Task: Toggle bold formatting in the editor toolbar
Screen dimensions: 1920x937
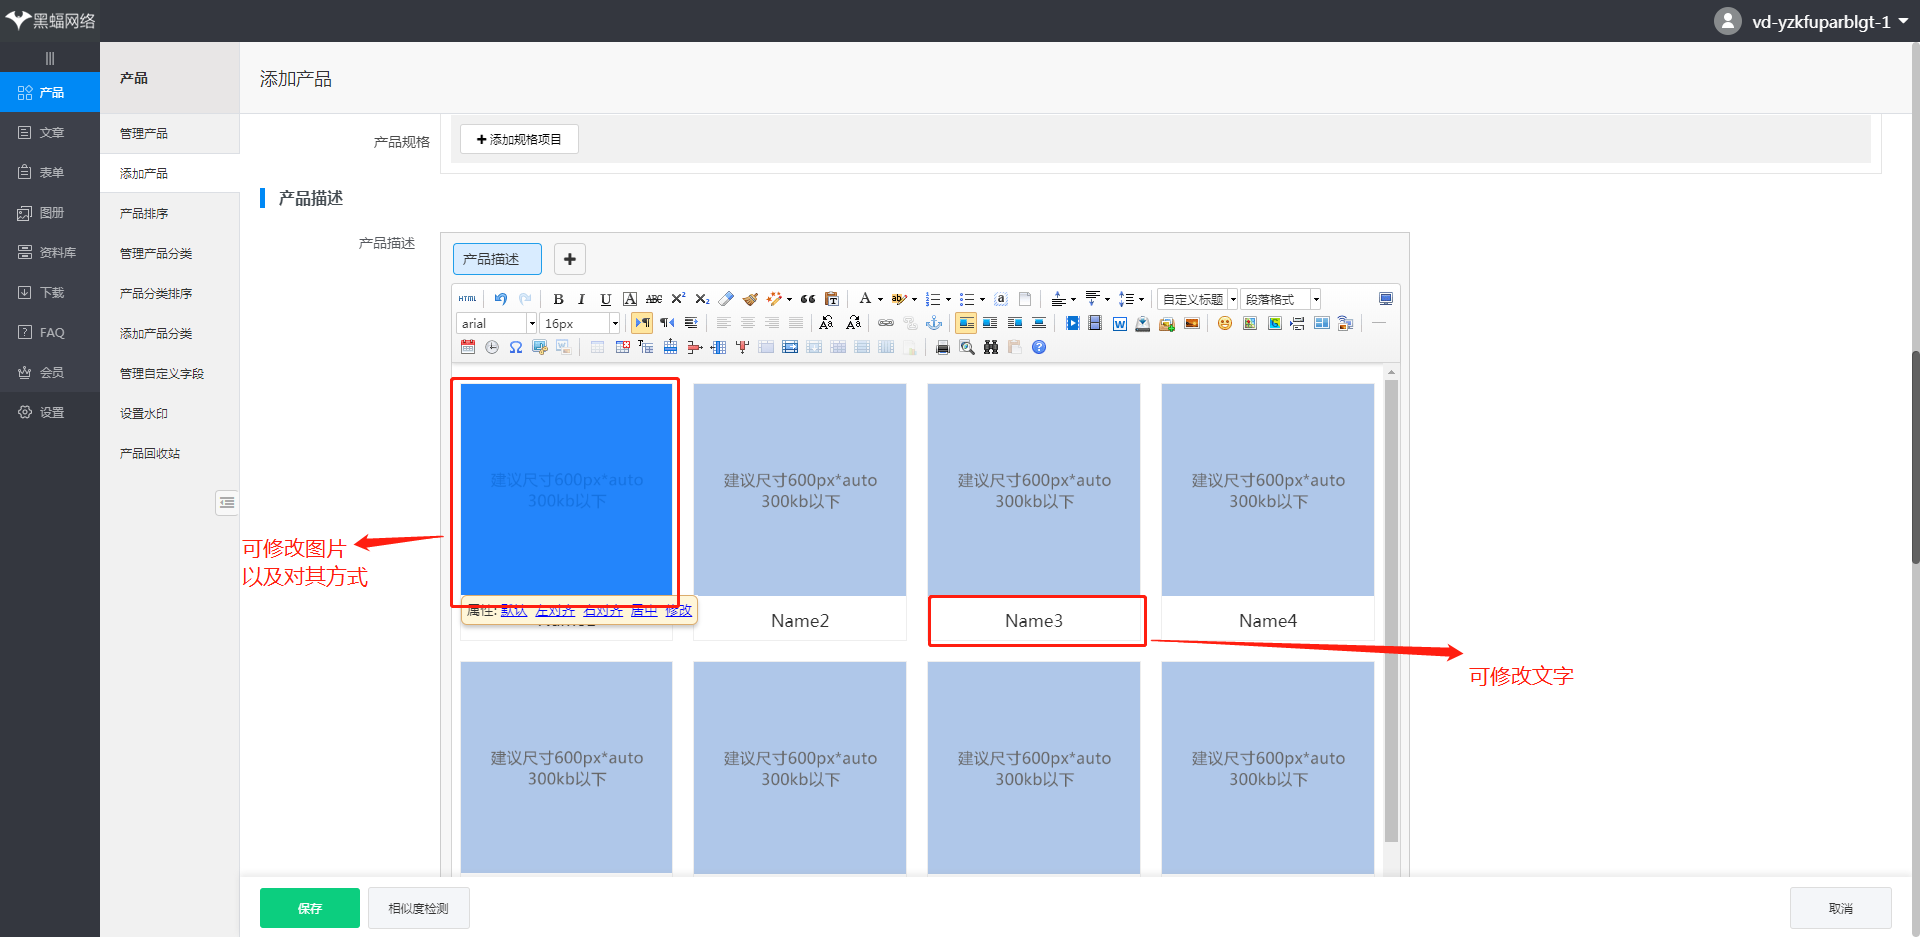Action: tap(558, 299)
